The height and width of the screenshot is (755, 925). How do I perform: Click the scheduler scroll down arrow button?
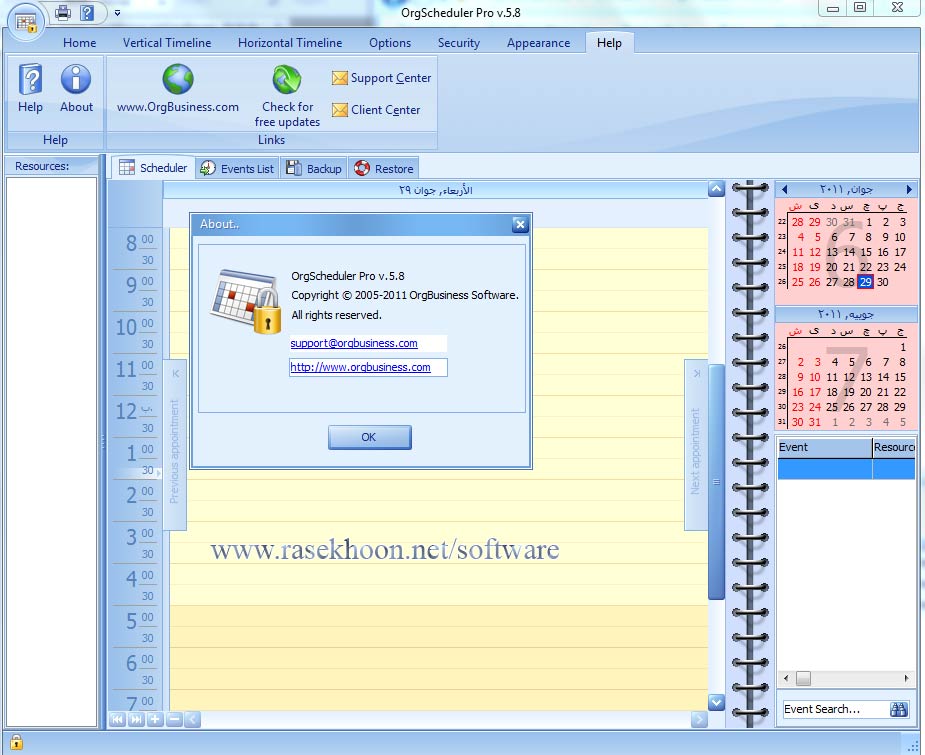tap(716, 702)
